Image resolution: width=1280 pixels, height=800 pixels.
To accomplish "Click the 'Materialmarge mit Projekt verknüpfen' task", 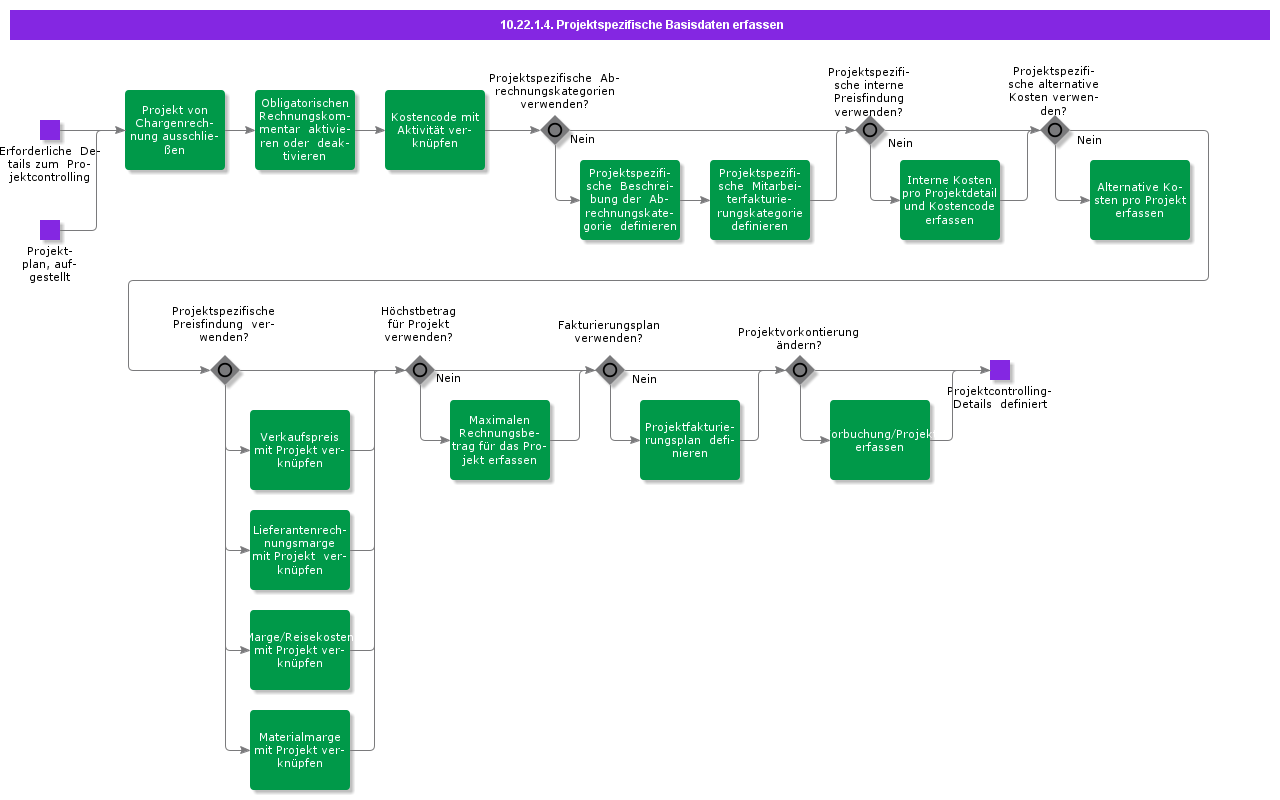I will (300, 750).
